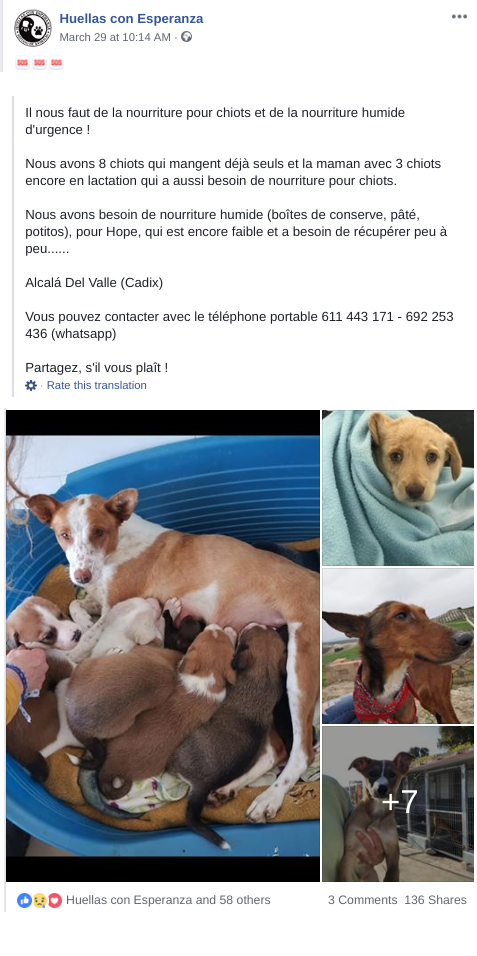Open the dog with red bandana photo

[398, 646]
